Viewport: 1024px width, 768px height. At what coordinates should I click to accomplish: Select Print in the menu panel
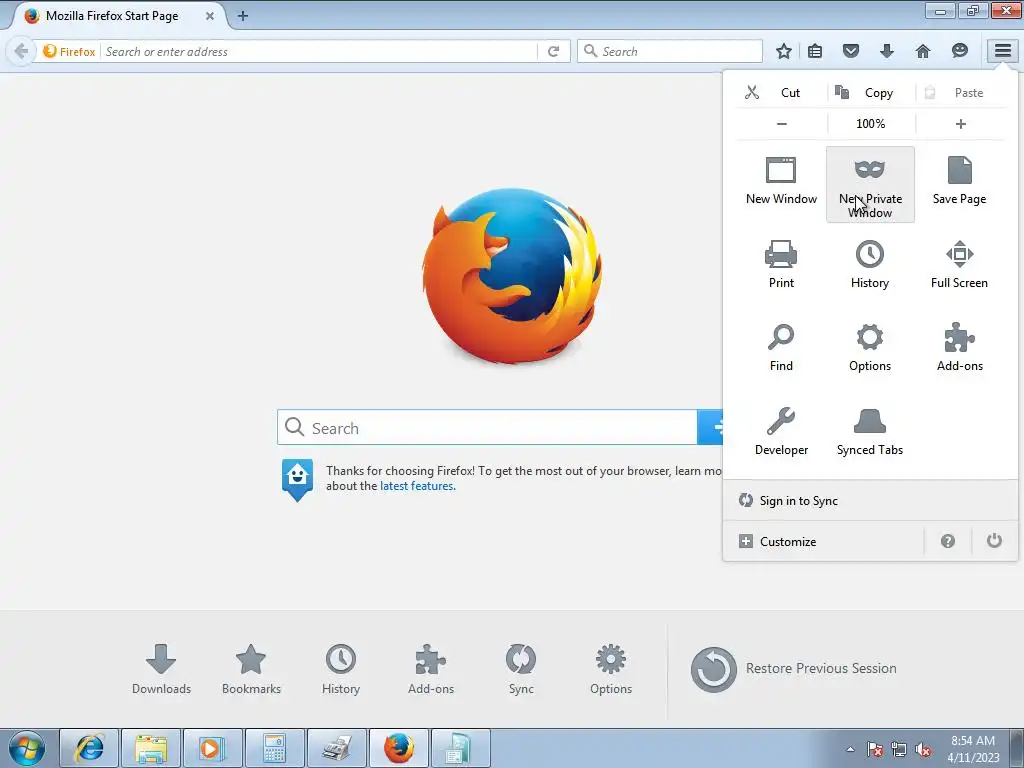[x=781, y=264]
